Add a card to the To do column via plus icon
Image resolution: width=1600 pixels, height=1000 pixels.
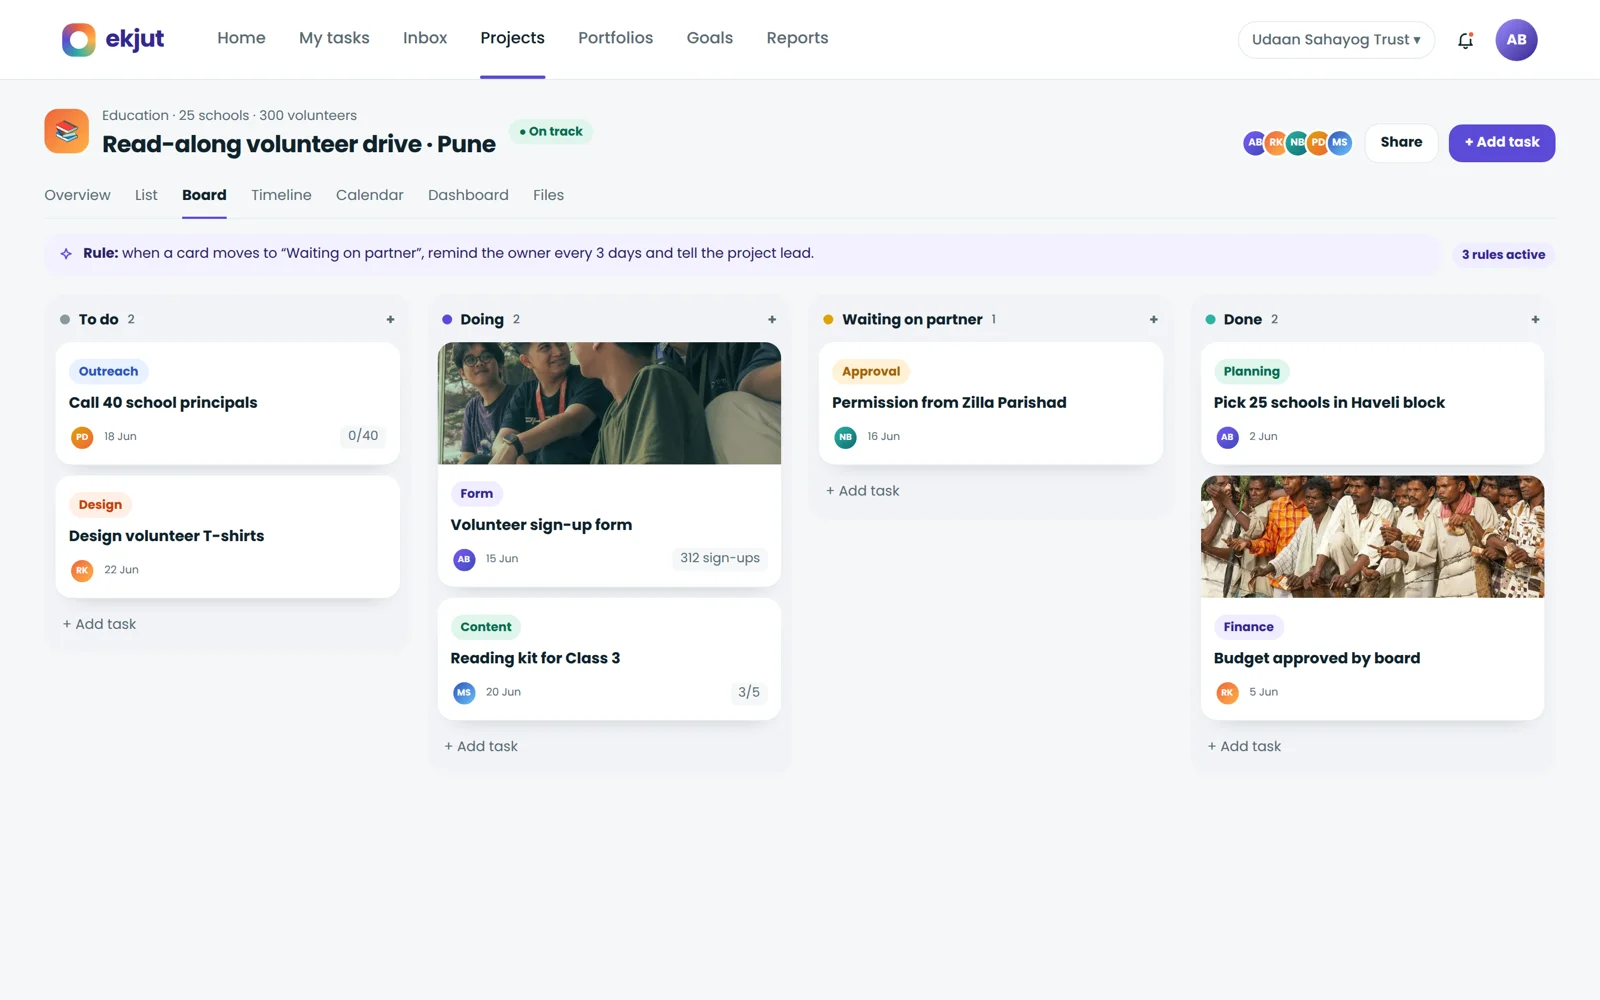390,320
